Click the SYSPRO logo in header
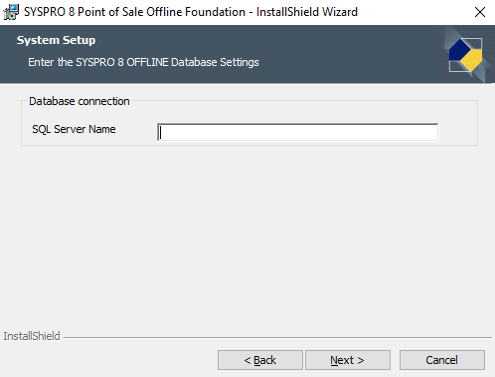The image size is (495, 377). (466, 55)
